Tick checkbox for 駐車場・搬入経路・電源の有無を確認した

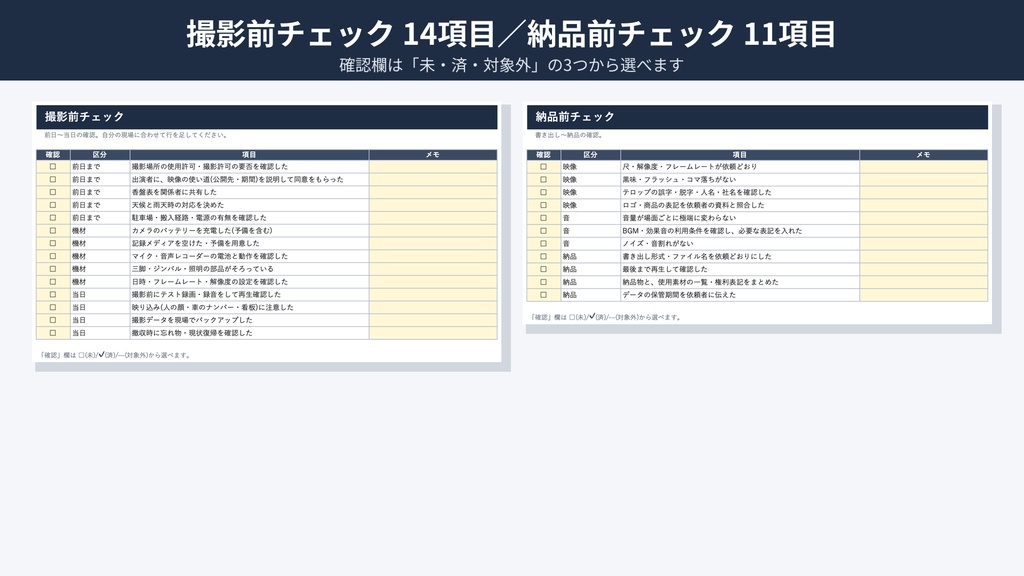[53, 217]
